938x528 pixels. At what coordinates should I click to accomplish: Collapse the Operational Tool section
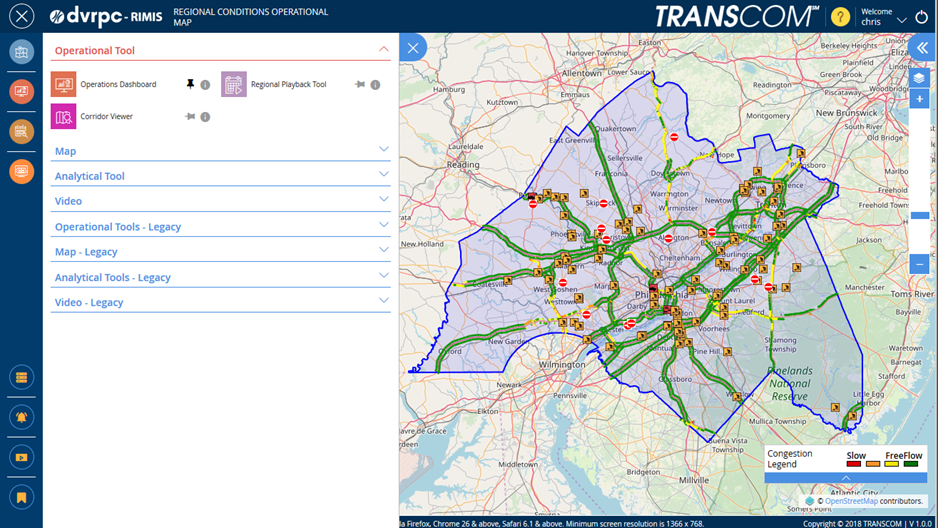pyautogui.click(x=384, y=49)
